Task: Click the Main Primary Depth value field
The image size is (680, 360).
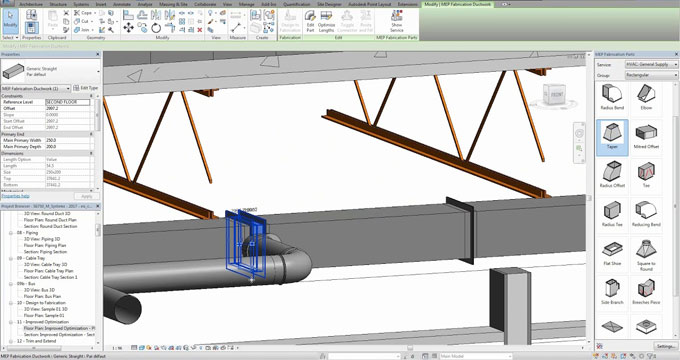Action: 68,147
